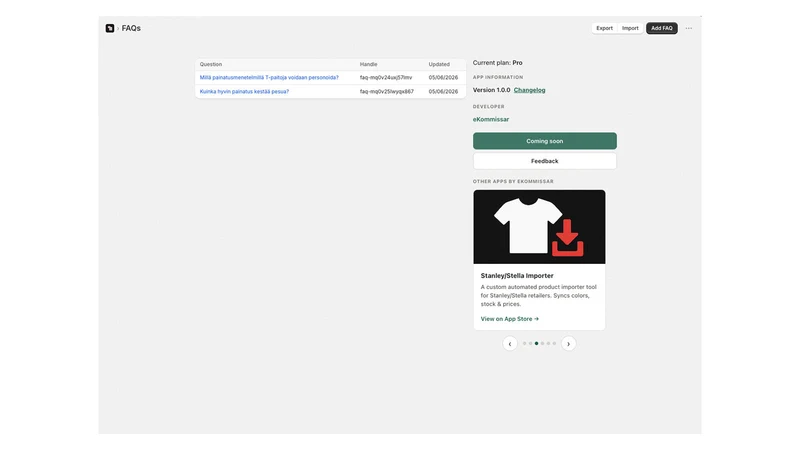Click handle faq-mq0v25lwyqx867
This screenshot has height=450, width=800.
[387, 91]
